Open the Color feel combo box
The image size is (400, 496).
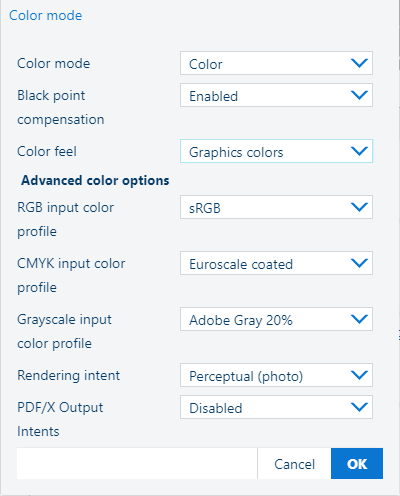(276, 151)
